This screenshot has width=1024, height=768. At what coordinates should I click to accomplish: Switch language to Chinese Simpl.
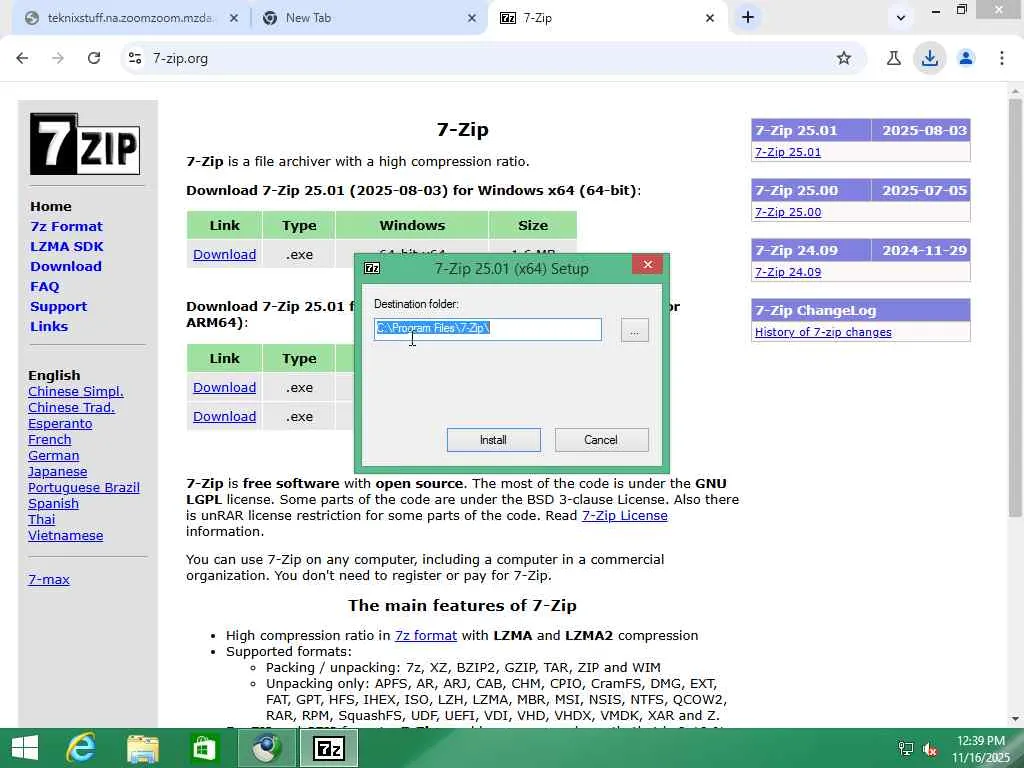coord(76,392)
